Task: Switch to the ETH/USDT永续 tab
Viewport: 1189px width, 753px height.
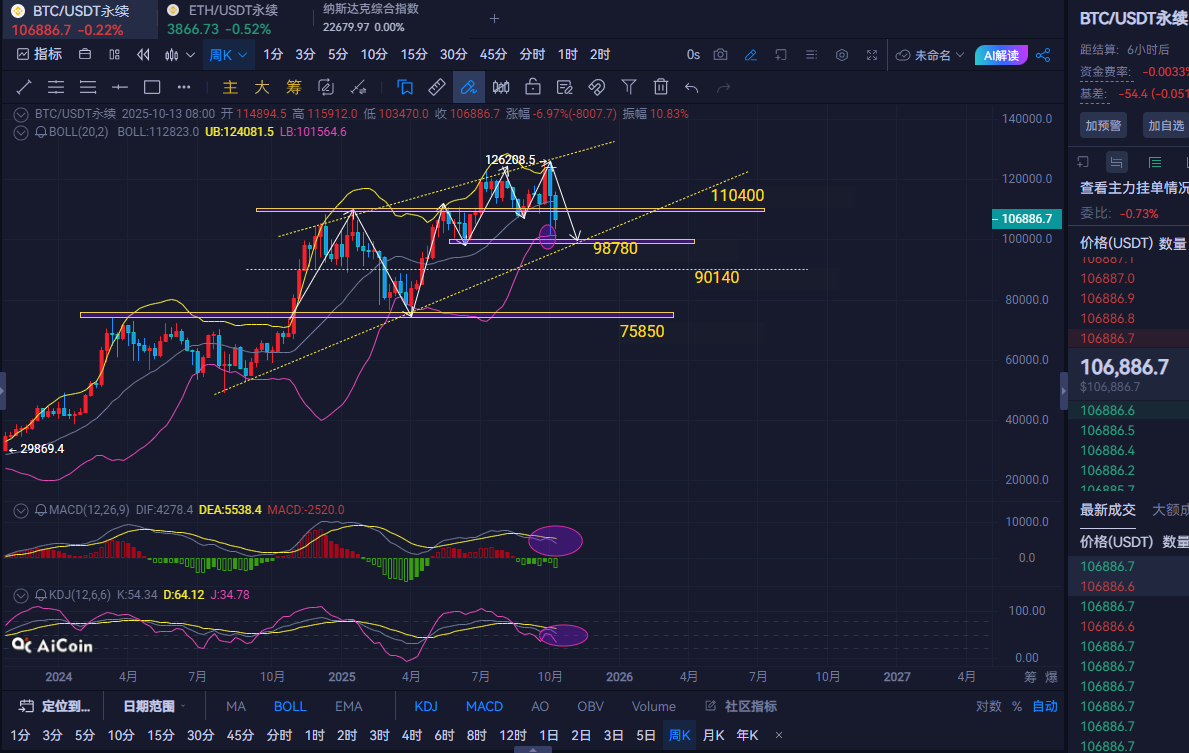Action: (233, 20)
